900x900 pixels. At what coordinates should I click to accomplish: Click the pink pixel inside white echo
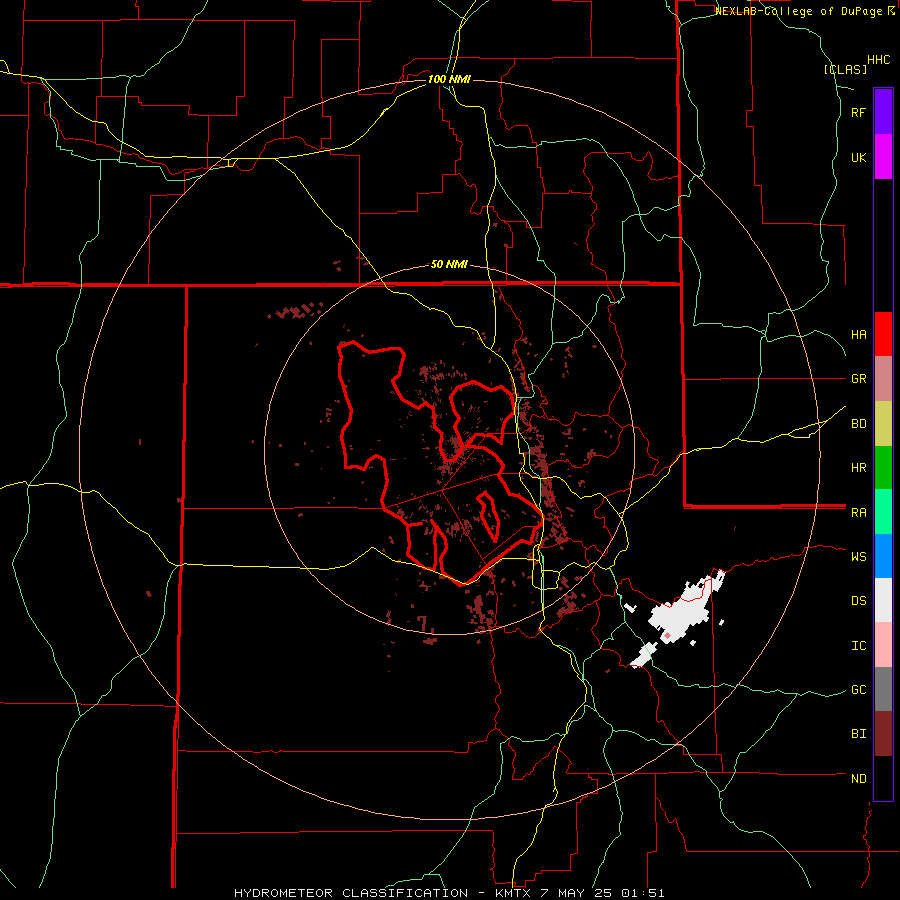(668, 635)
